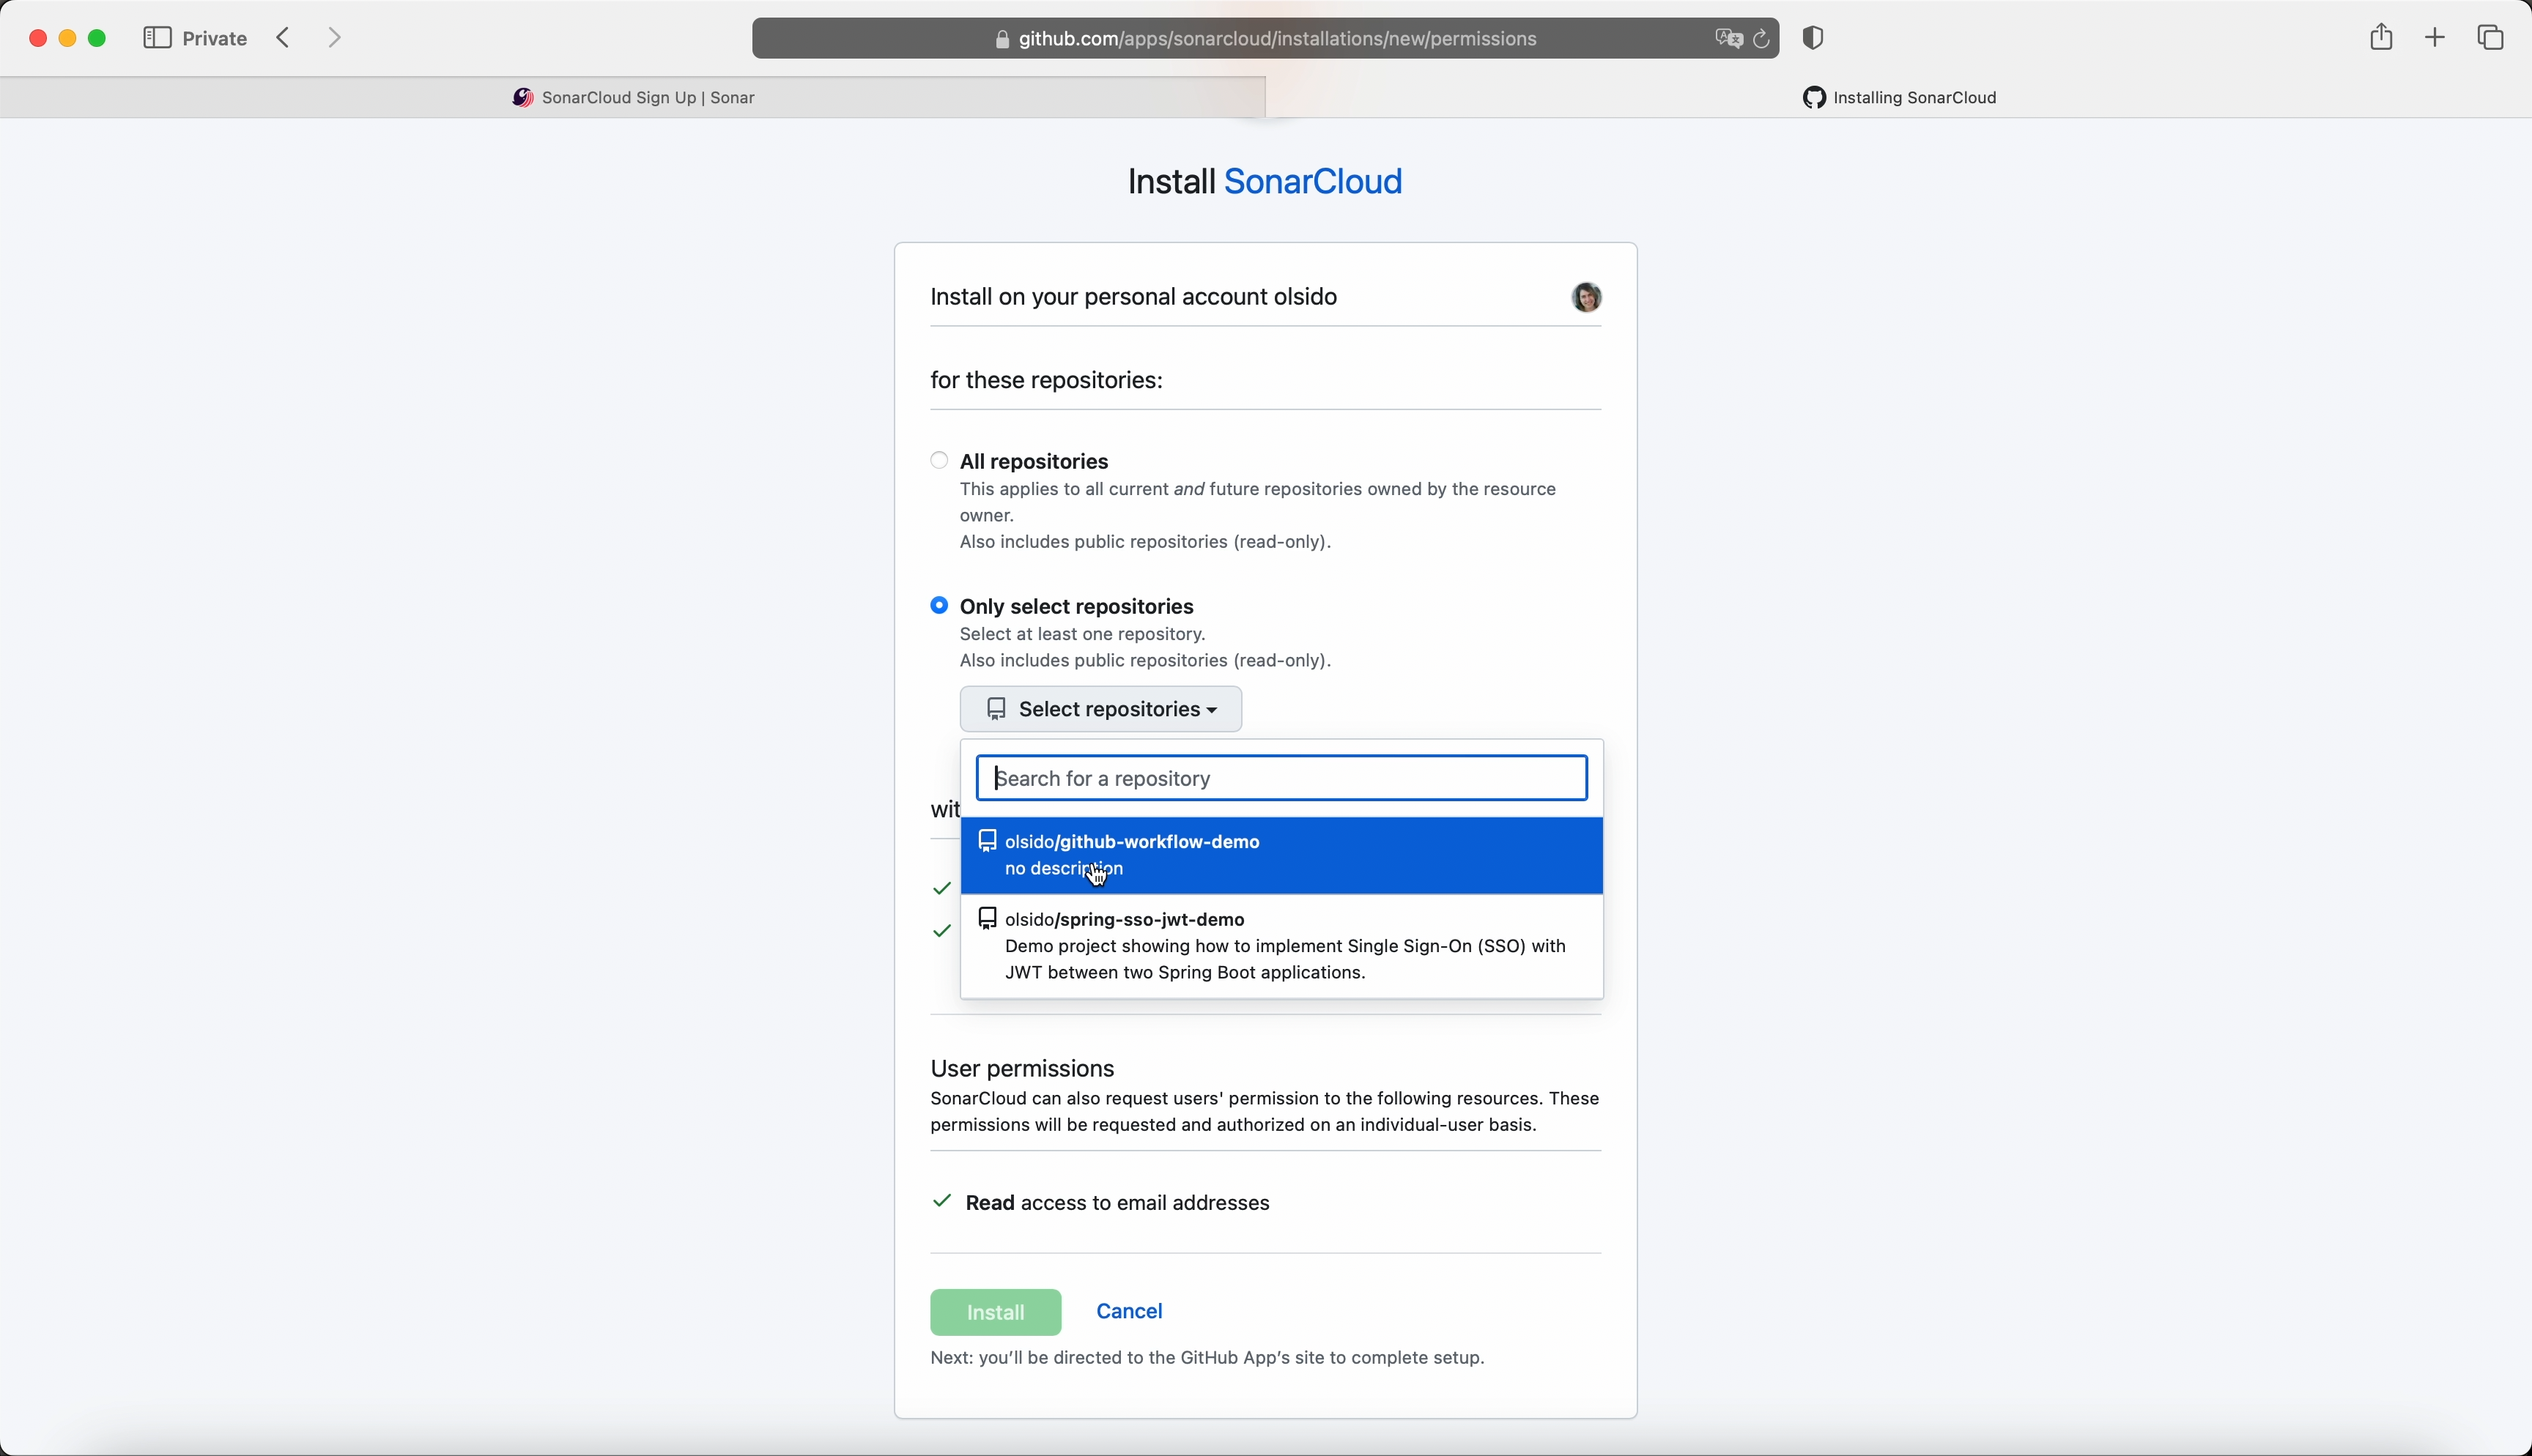The image size is (2532, 1456).
Task: Go forward using the forward arrow
Action: 335,38
